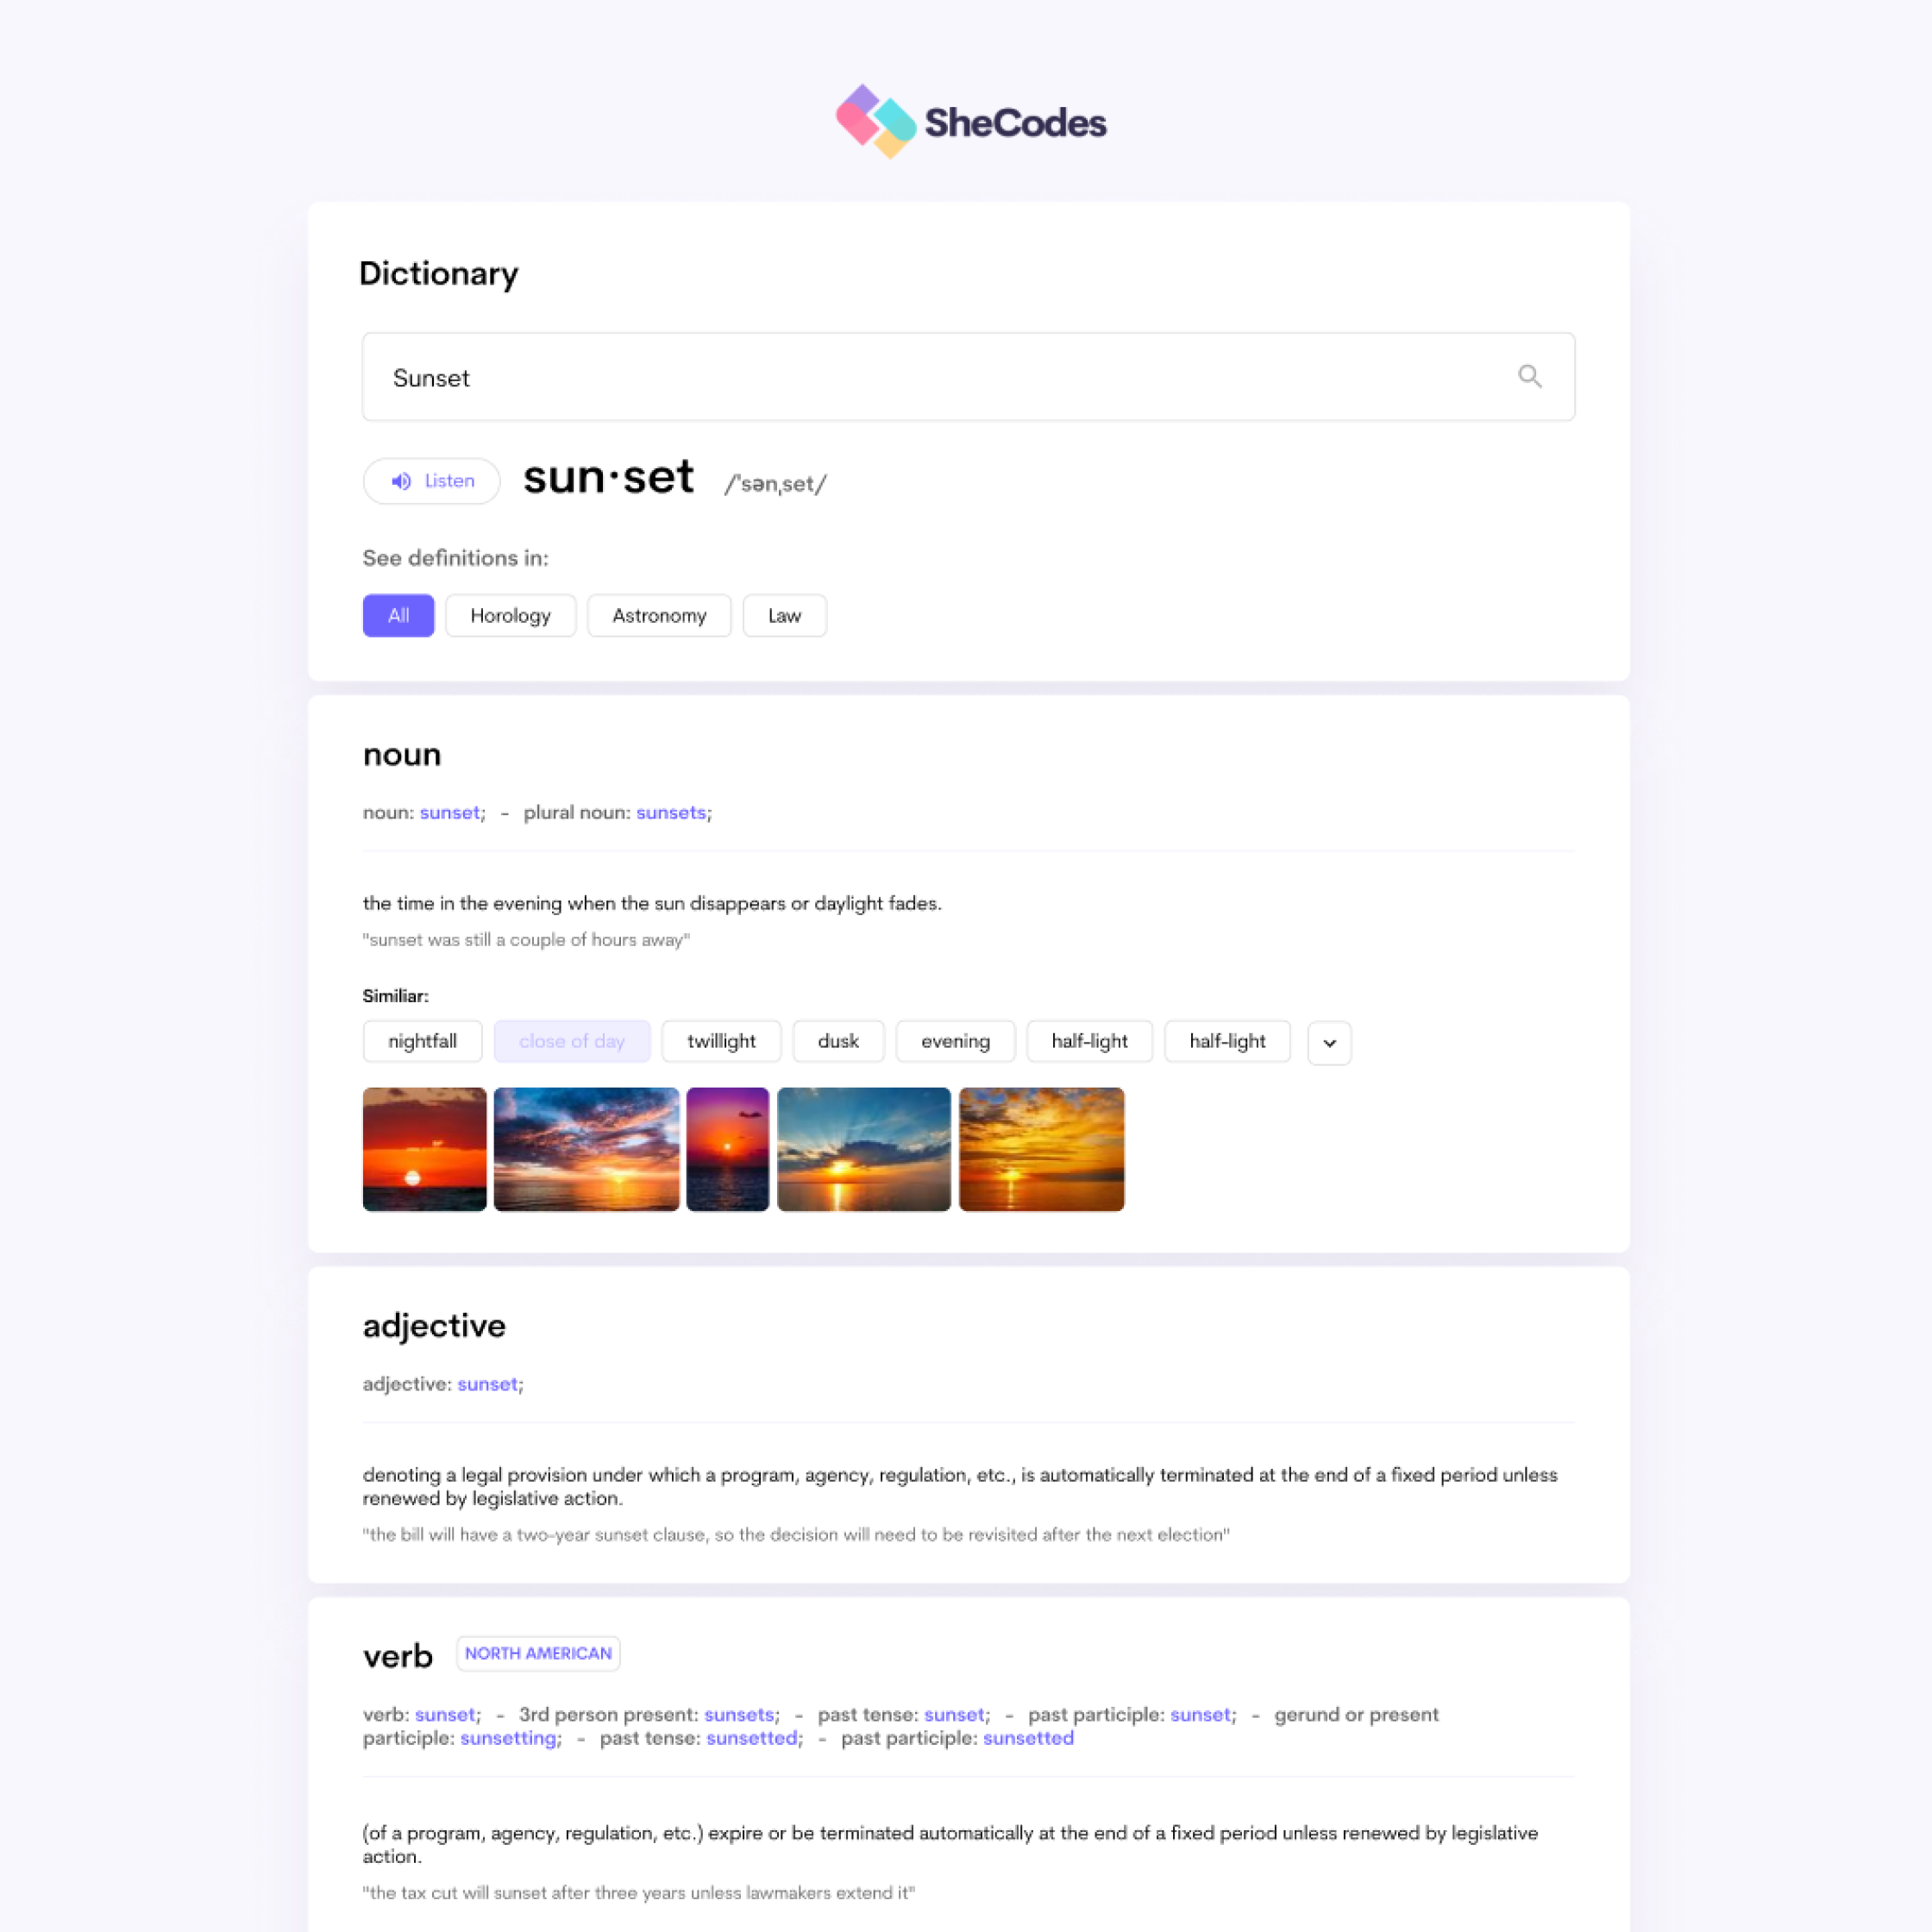Select the All definitions tab
Screen dimensions: 1932x1932
[x=396, y=616]
